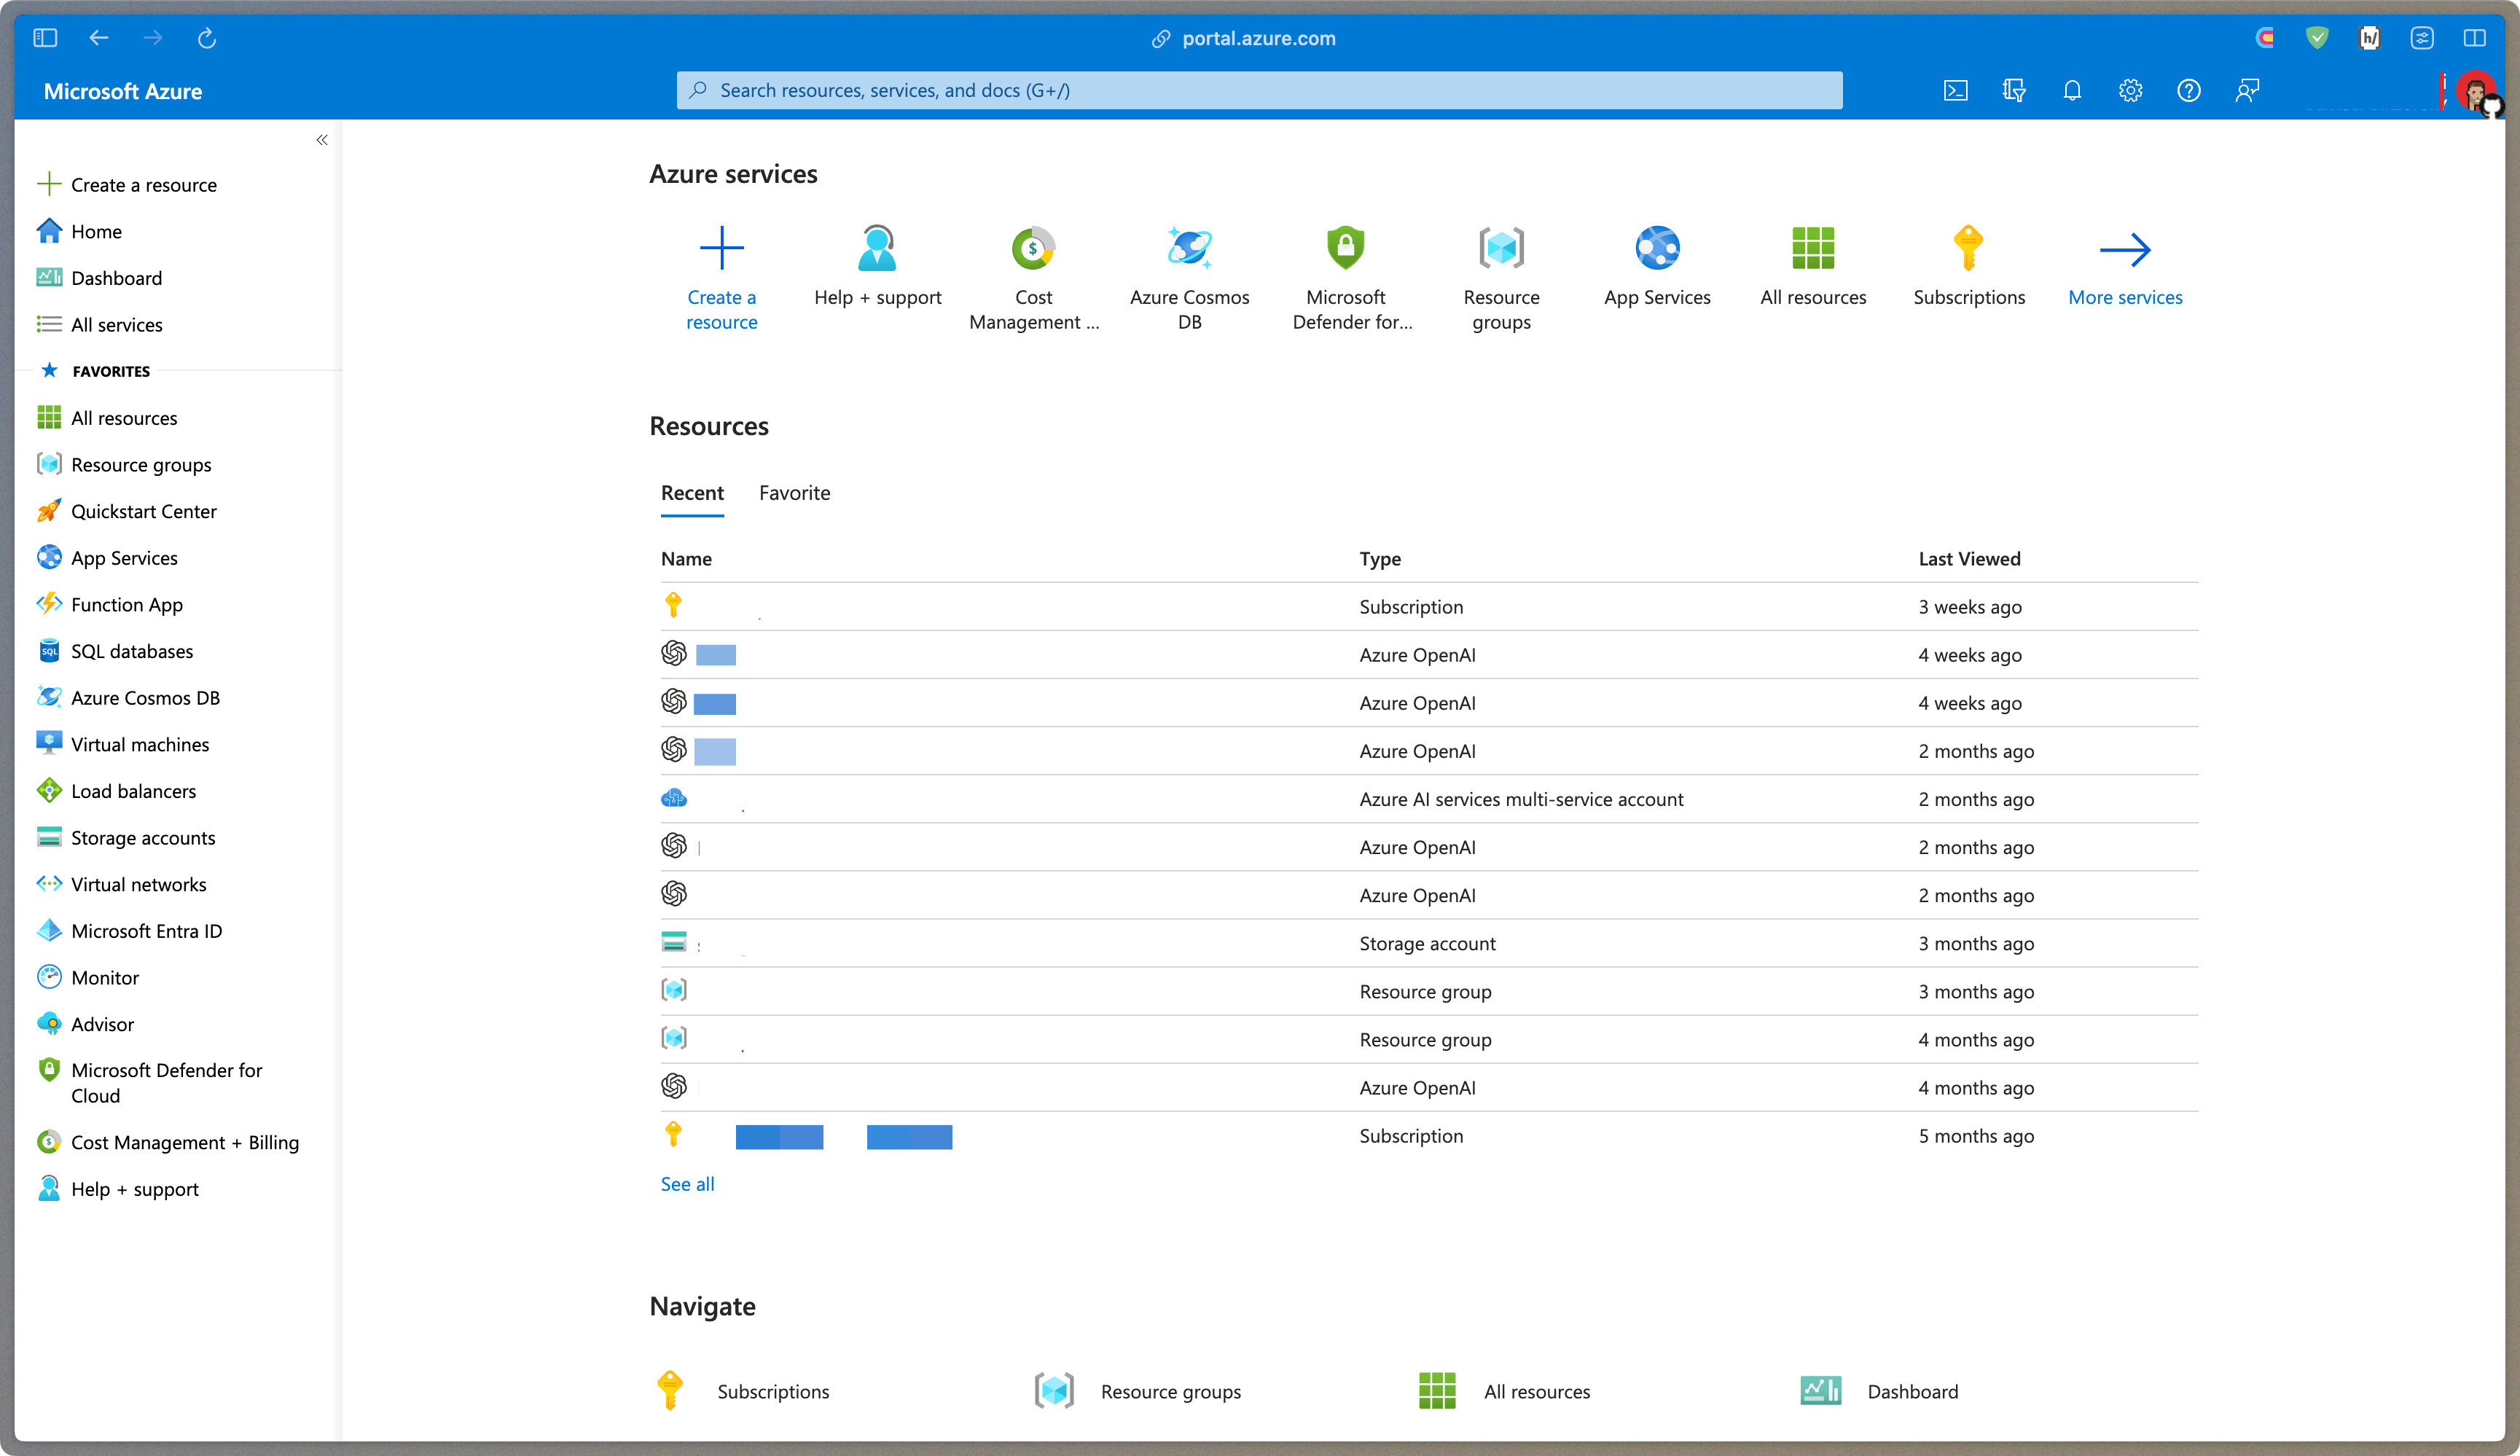Click More services arrow
Image resolution: width=2520 pixels, height=1456 pixels.
2124,250
